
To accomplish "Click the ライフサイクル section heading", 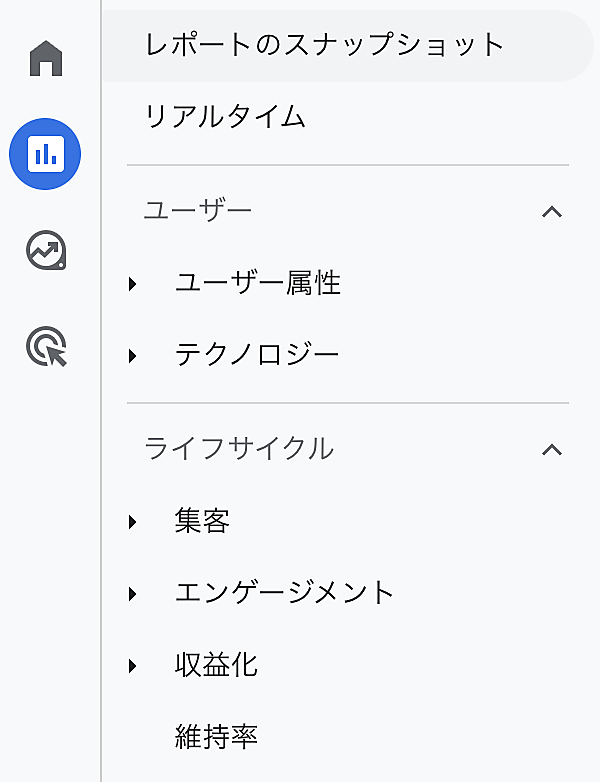I will 239,449.
